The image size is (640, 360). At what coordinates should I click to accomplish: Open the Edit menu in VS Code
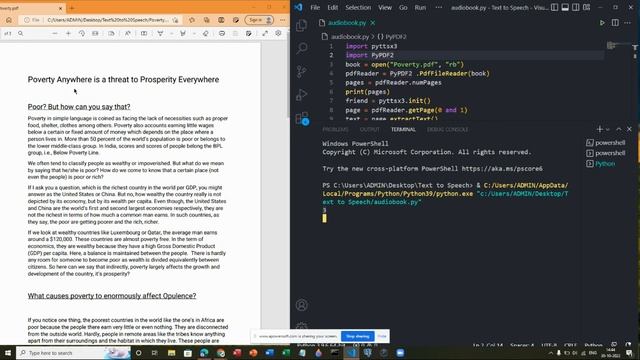click(x=333, y=7)
